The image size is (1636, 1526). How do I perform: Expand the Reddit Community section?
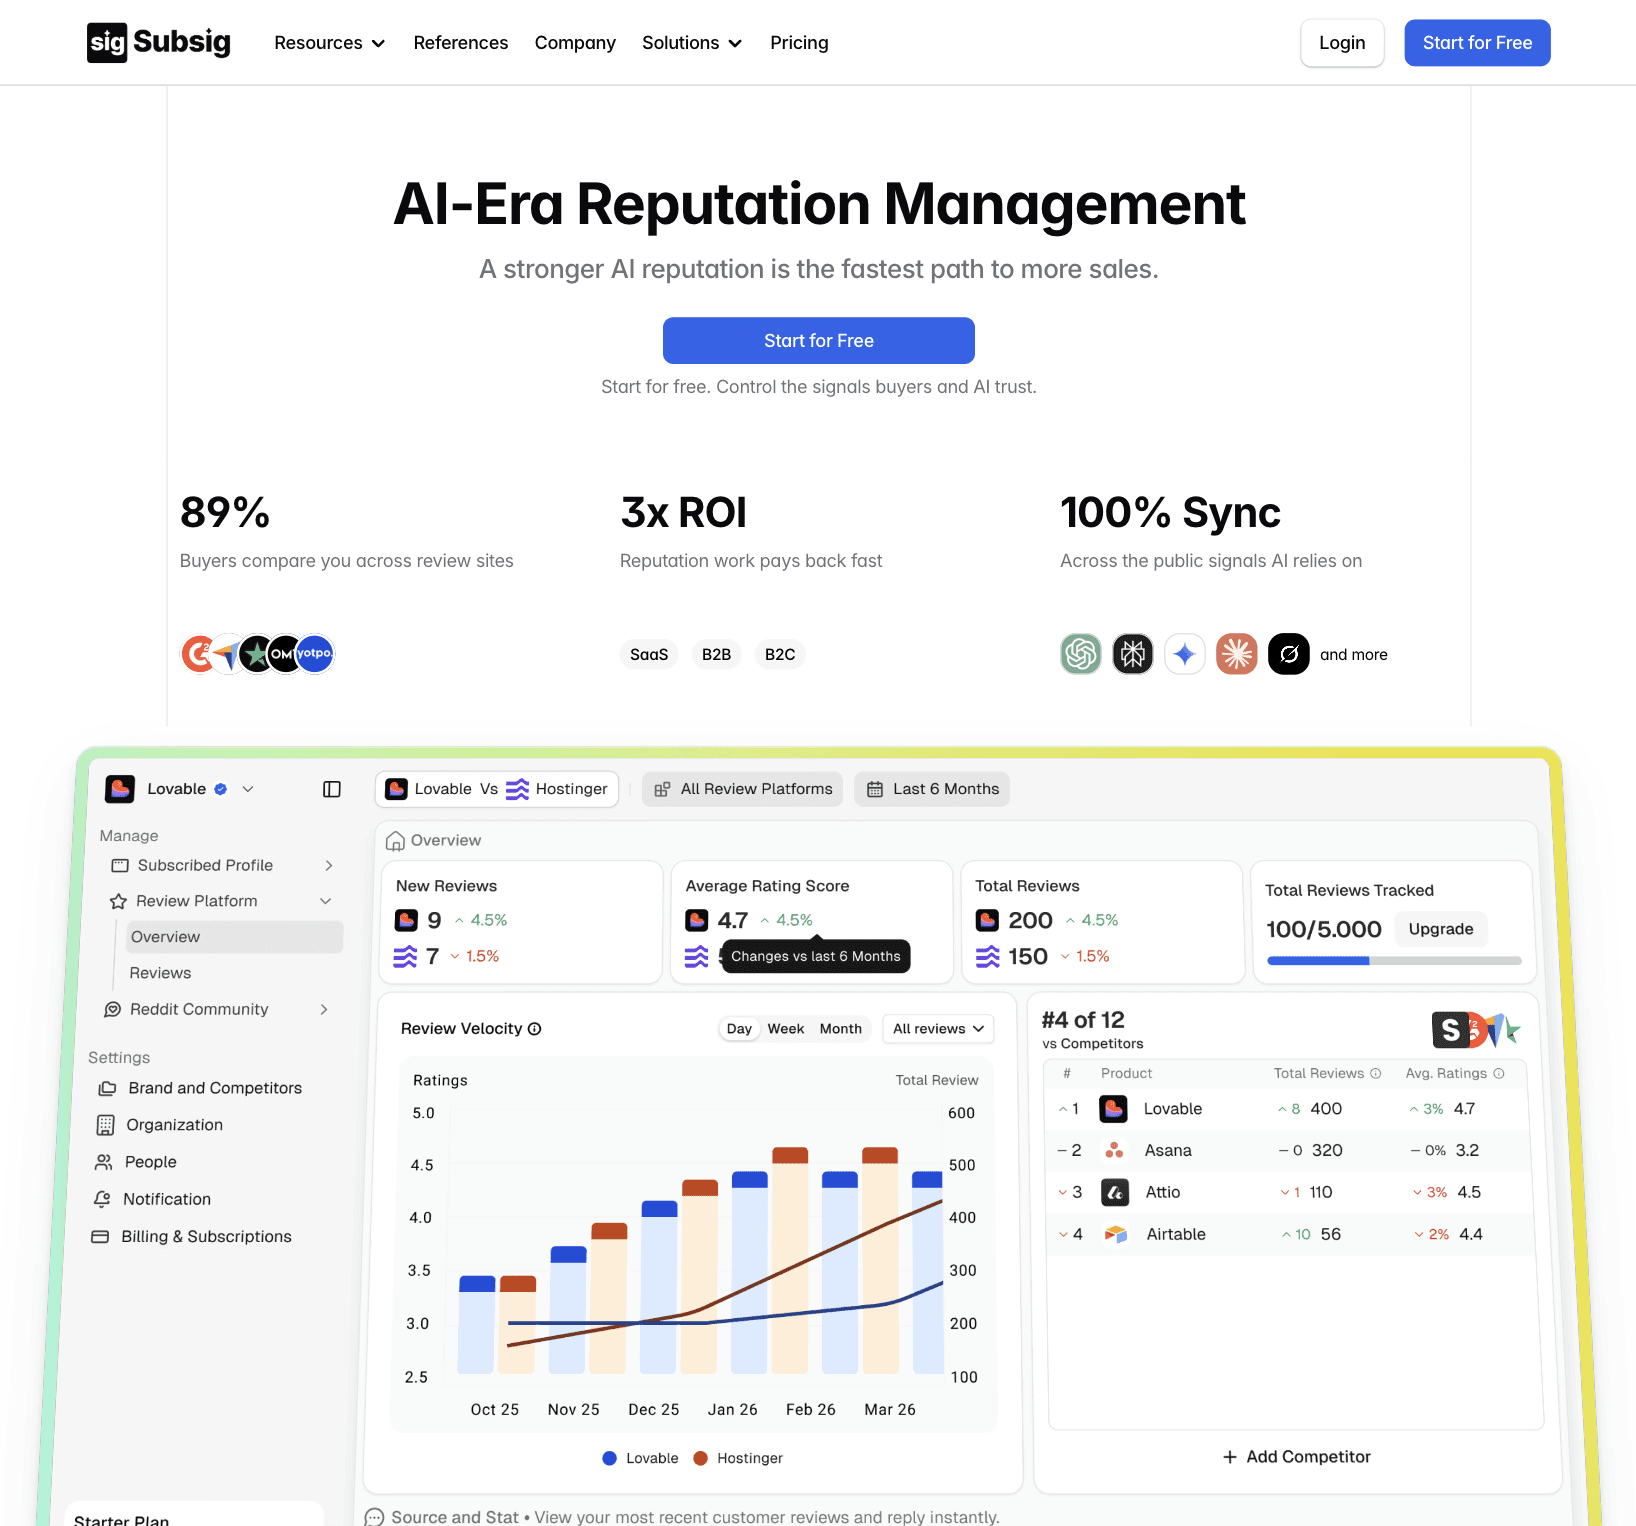pyautogui.click(x=324, y=1010)
